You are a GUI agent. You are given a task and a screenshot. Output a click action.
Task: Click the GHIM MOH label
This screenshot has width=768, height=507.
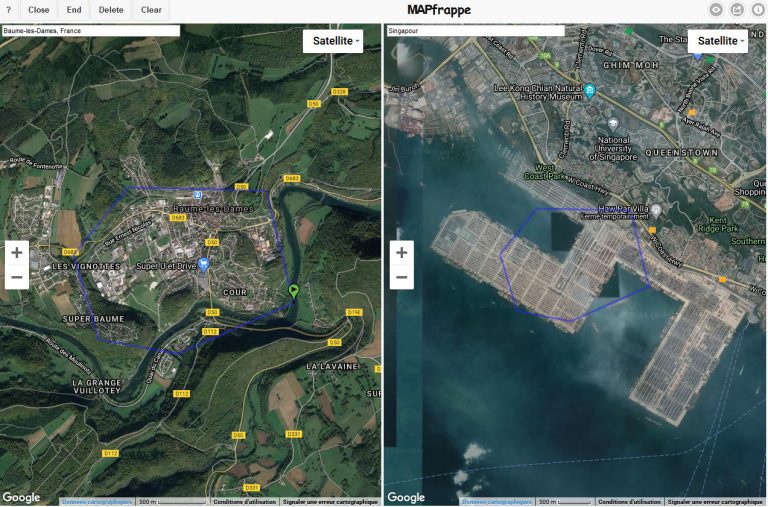pos(630,65)
